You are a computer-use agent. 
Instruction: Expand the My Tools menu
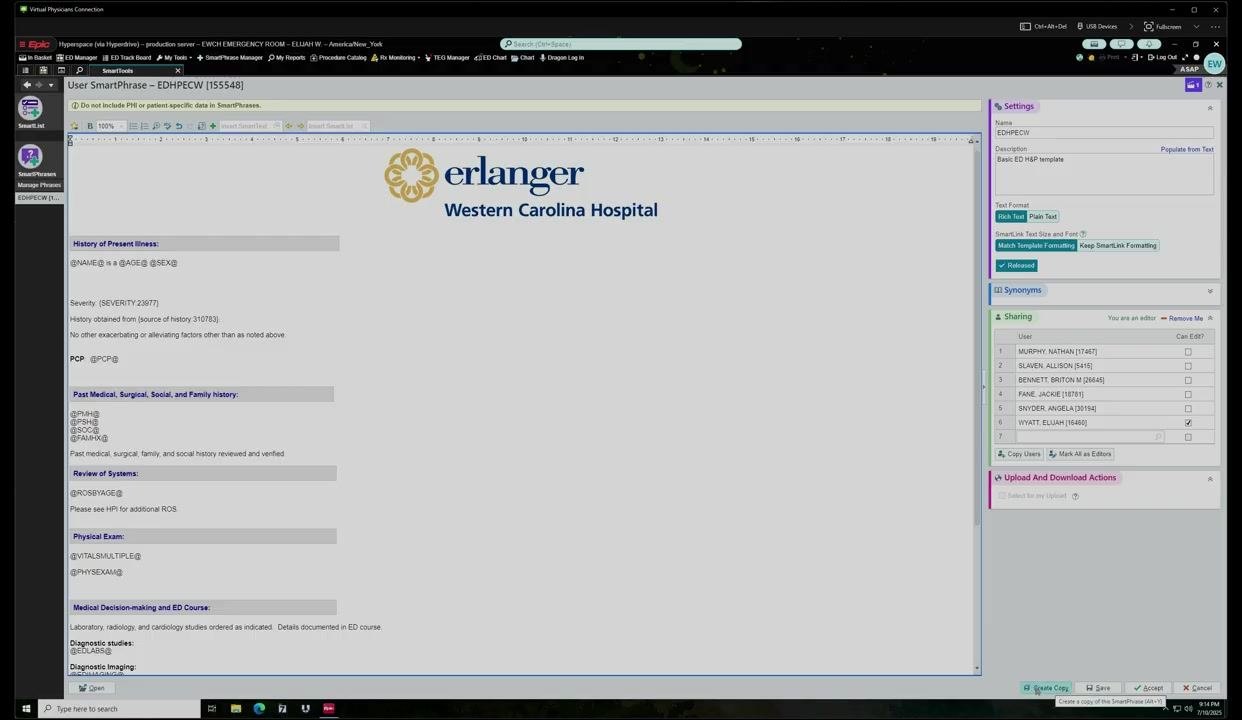click(174, 58)
